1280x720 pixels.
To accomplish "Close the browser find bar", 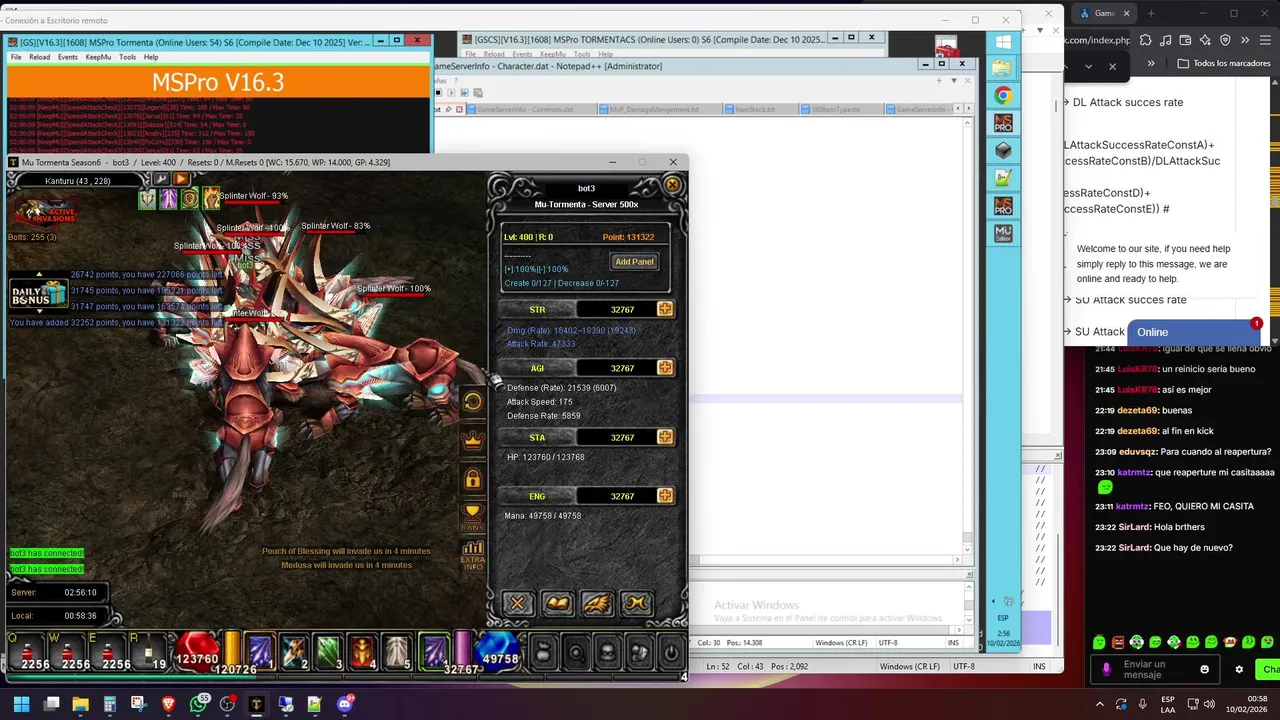I will point(1112,66).
